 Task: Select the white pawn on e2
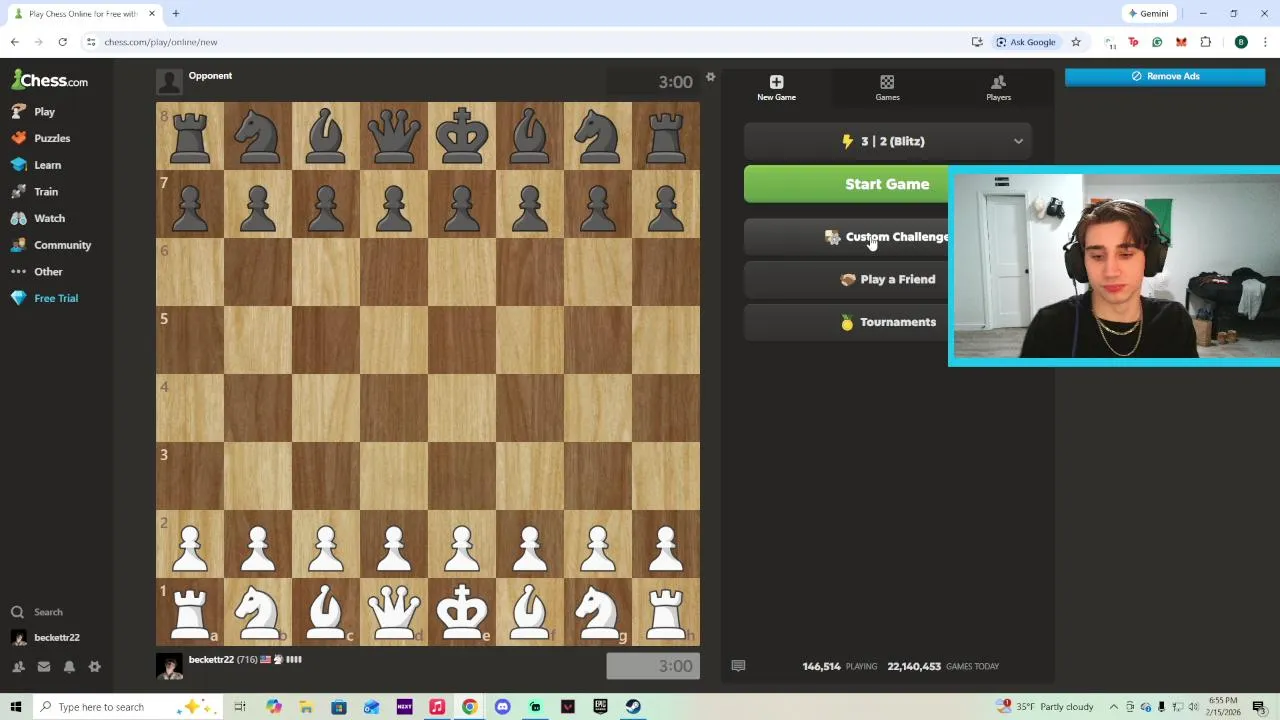(462, 544)
